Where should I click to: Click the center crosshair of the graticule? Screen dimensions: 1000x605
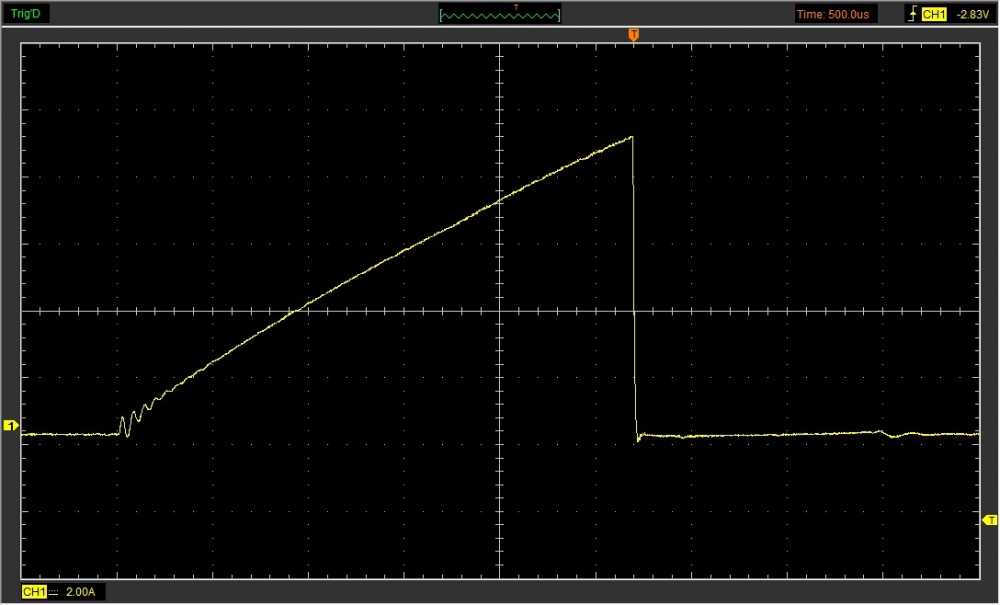click(x=499, y=311)
